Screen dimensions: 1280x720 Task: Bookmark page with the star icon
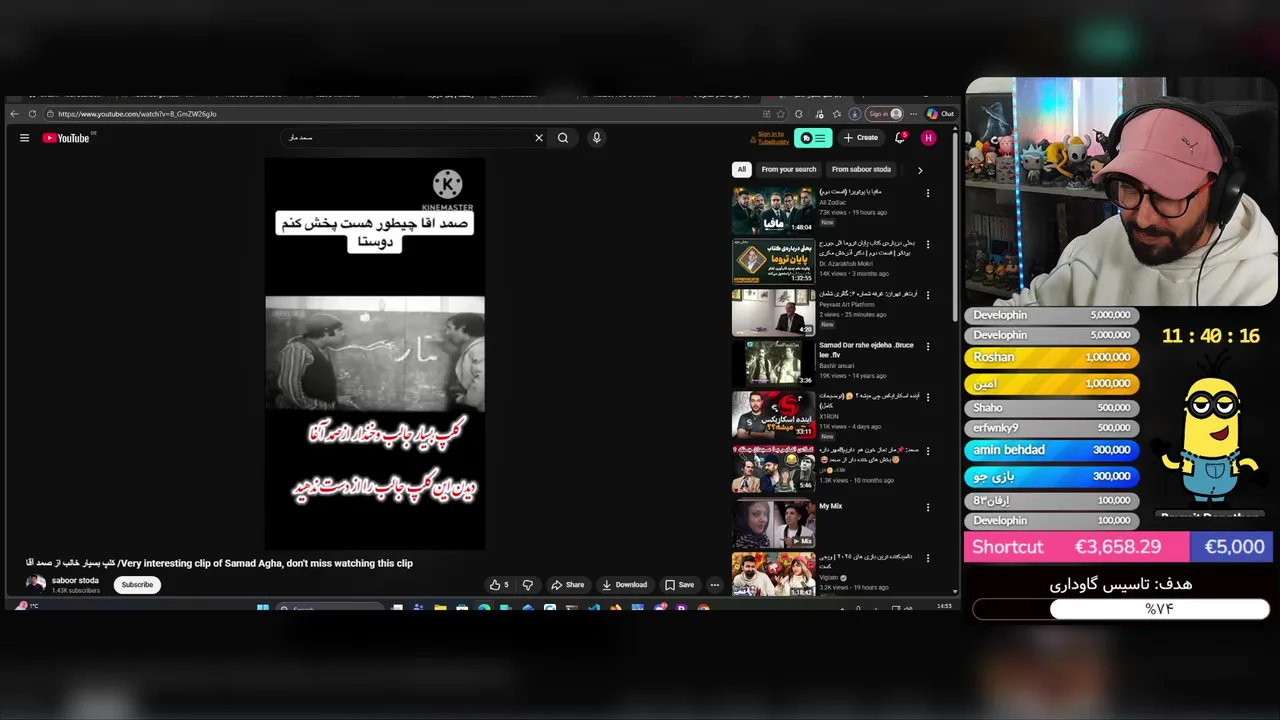781,114
